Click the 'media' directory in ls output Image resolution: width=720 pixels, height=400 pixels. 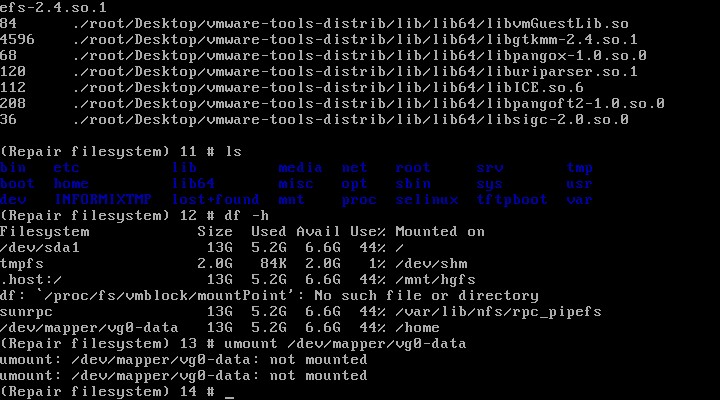(300, 168)
